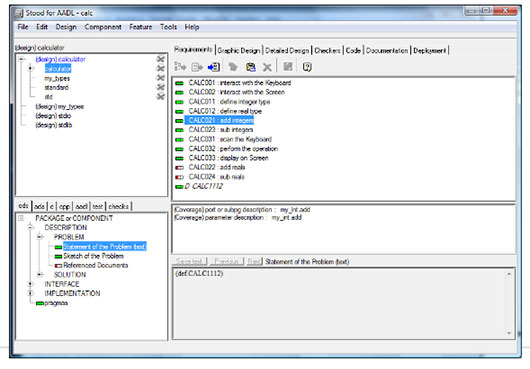Click the text area's scroll up arrow
Image resolution: width=530 pixels, height=369 pixels.
point(509,274)
